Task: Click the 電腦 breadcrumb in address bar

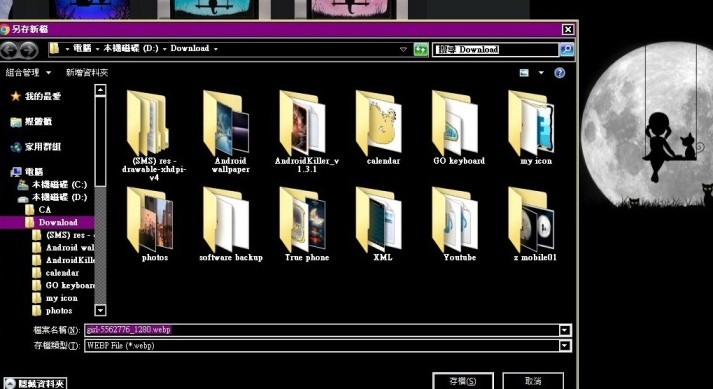Action: pyautogui.click(x=82, y=48)
